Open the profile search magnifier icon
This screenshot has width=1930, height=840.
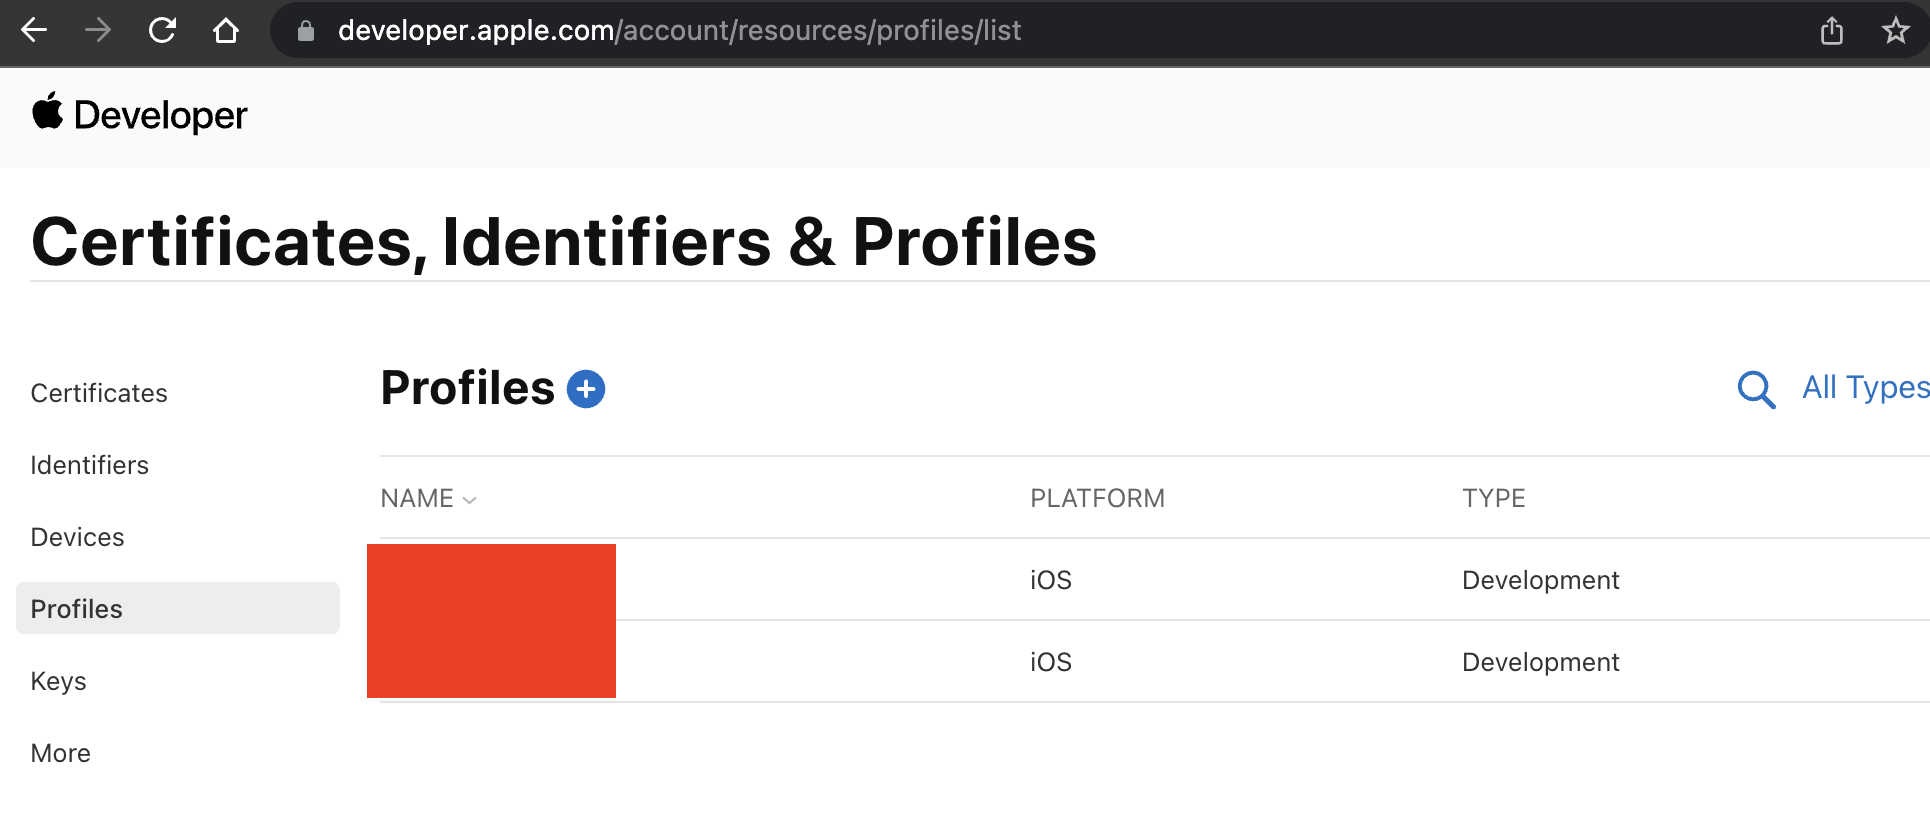tap(1756, 389)
